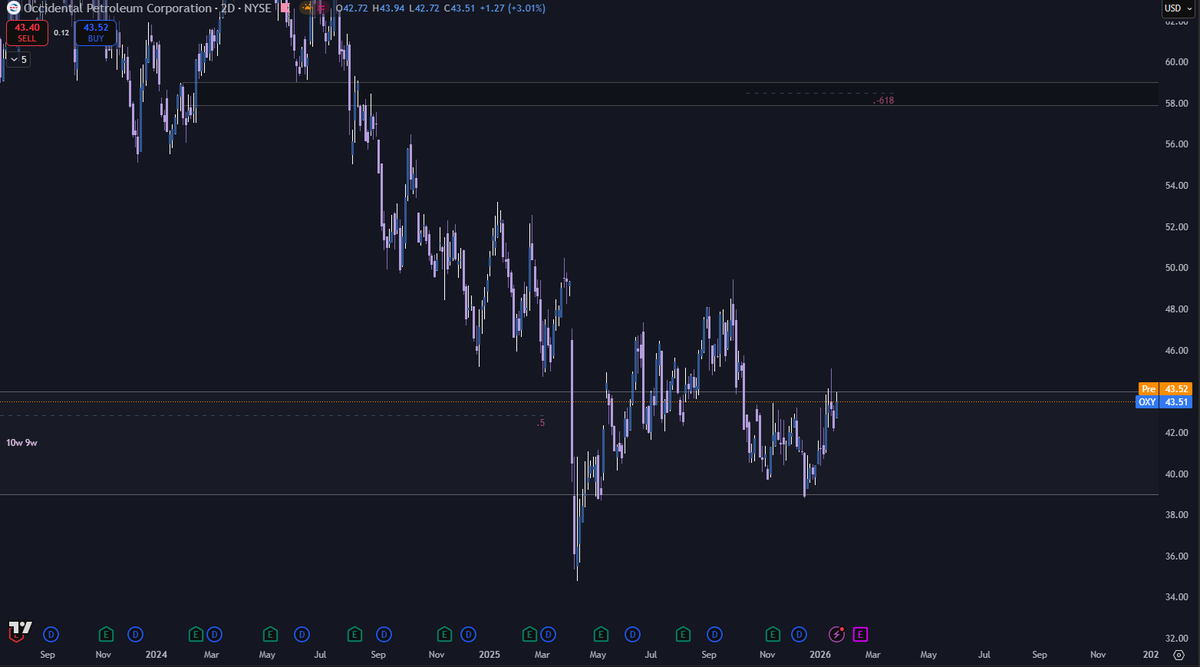
Task: Click the green earnings E marker near Nov 2025
Action: coord(772,634)
